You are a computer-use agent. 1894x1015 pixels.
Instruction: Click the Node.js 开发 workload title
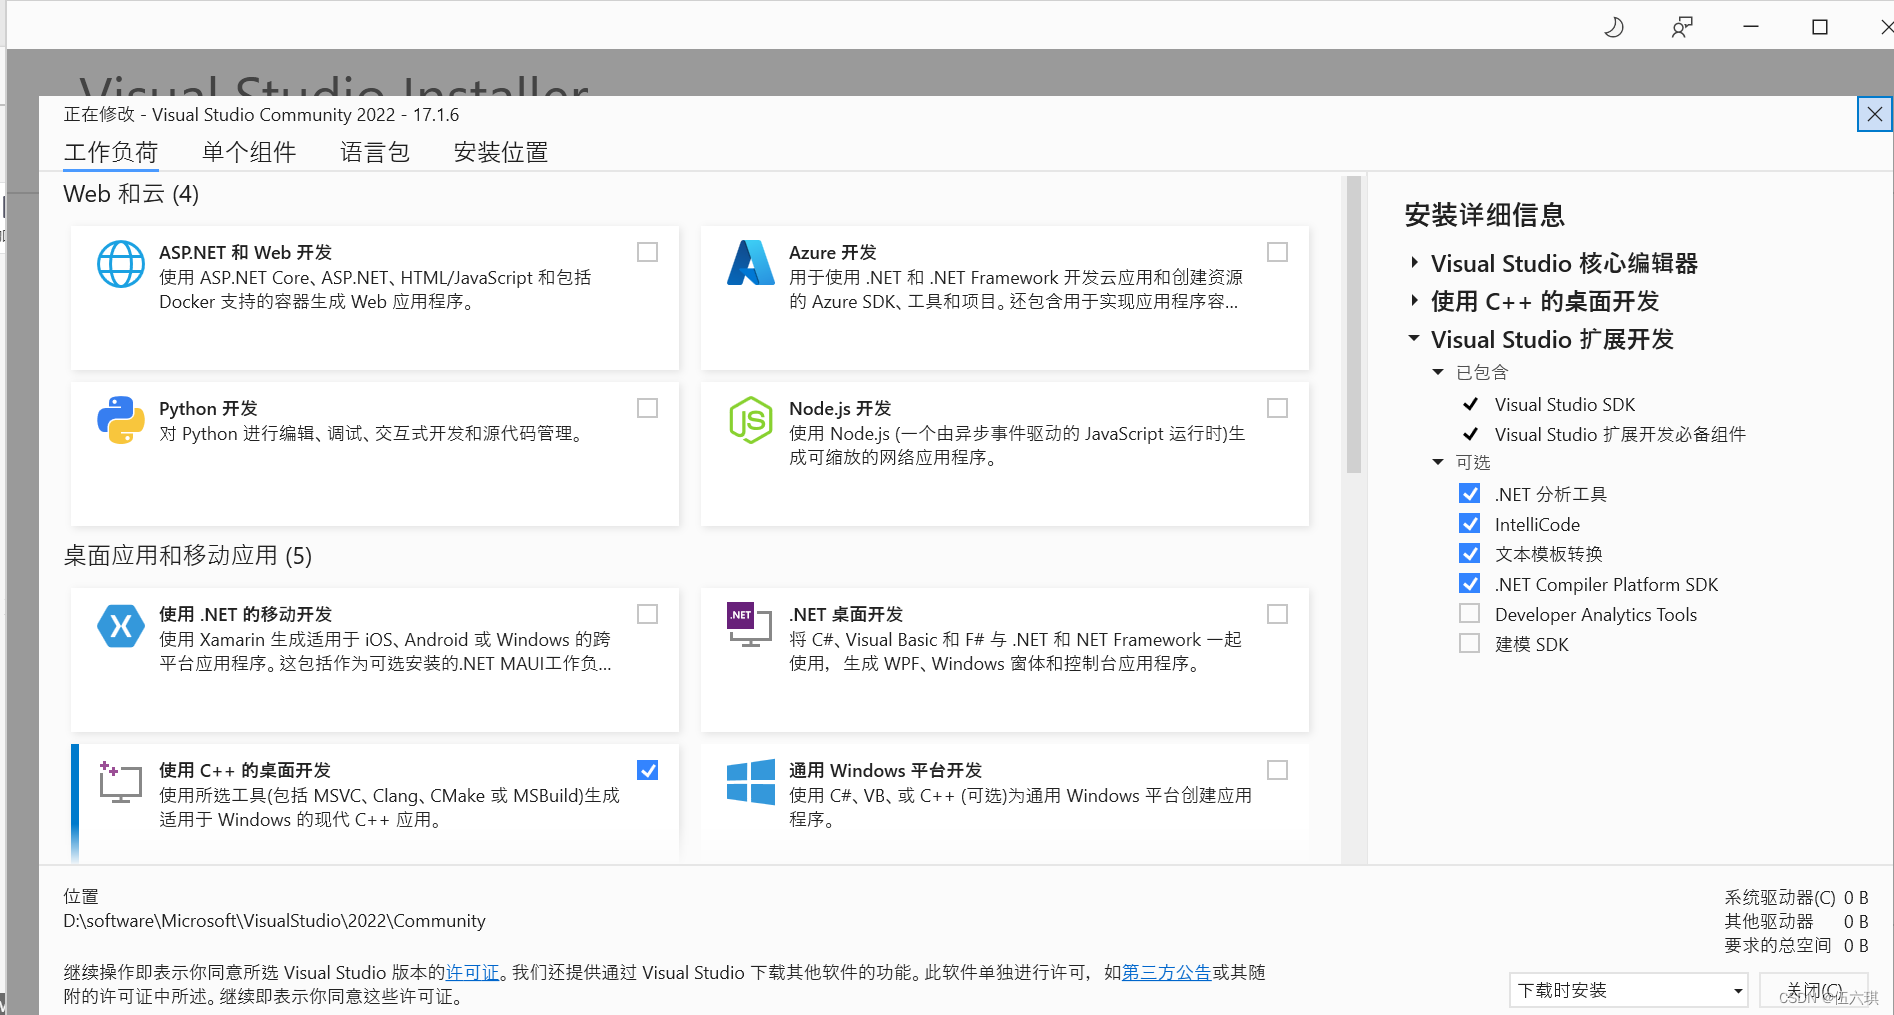pyautogui.click(x=840, y=409)
